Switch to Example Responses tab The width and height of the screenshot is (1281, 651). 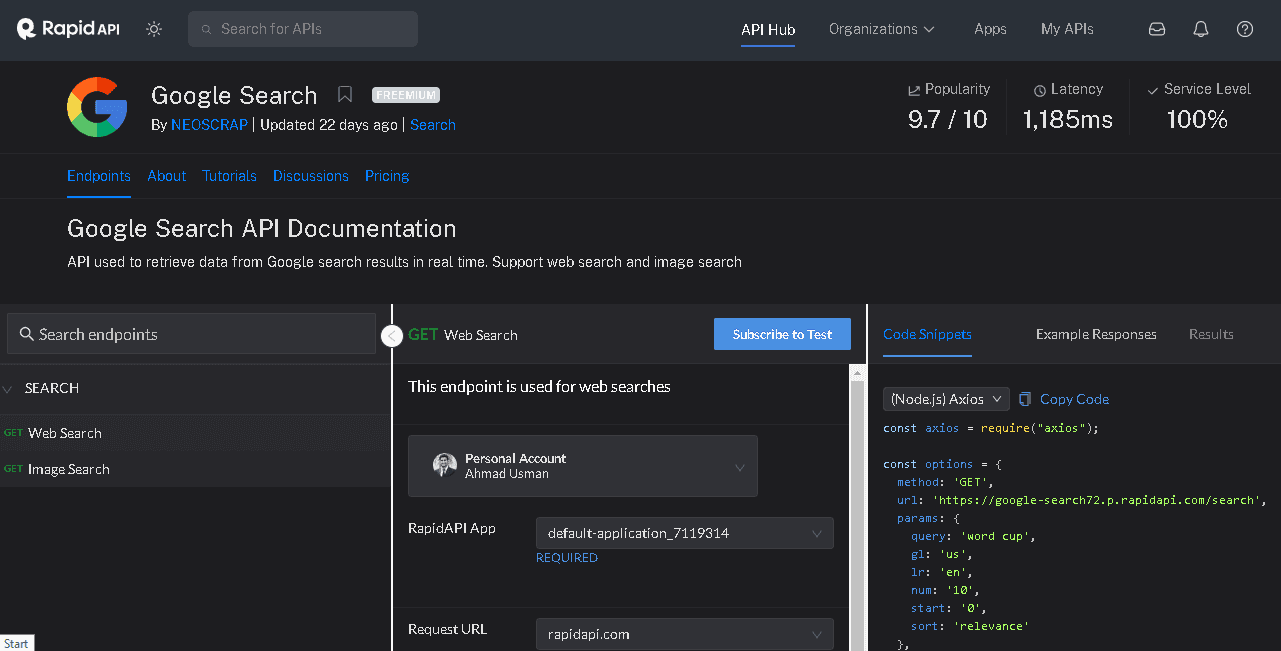[x=1096, y=334]
